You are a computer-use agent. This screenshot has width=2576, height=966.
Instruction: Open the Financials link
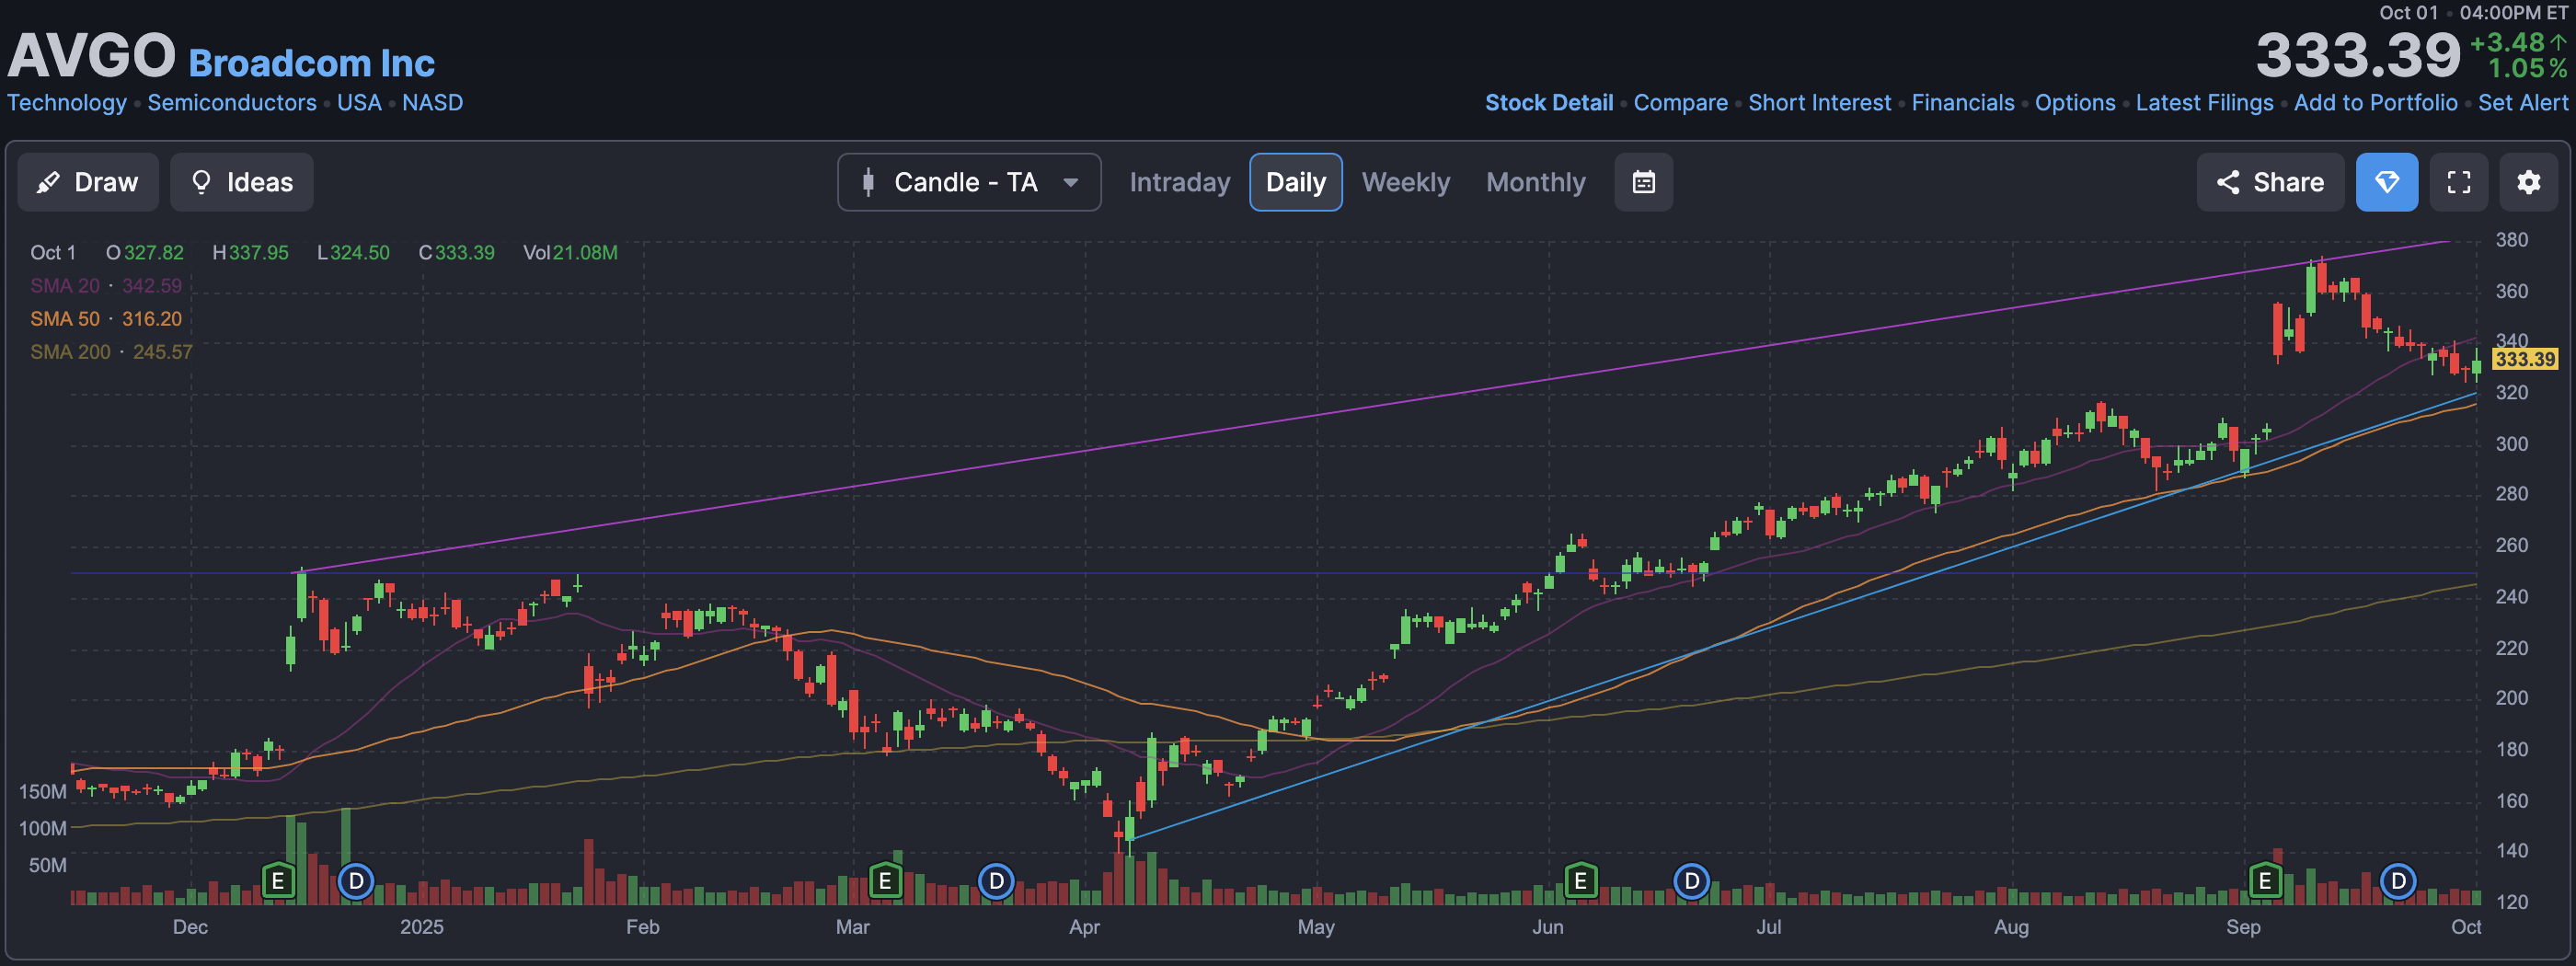click(1962, 103)
